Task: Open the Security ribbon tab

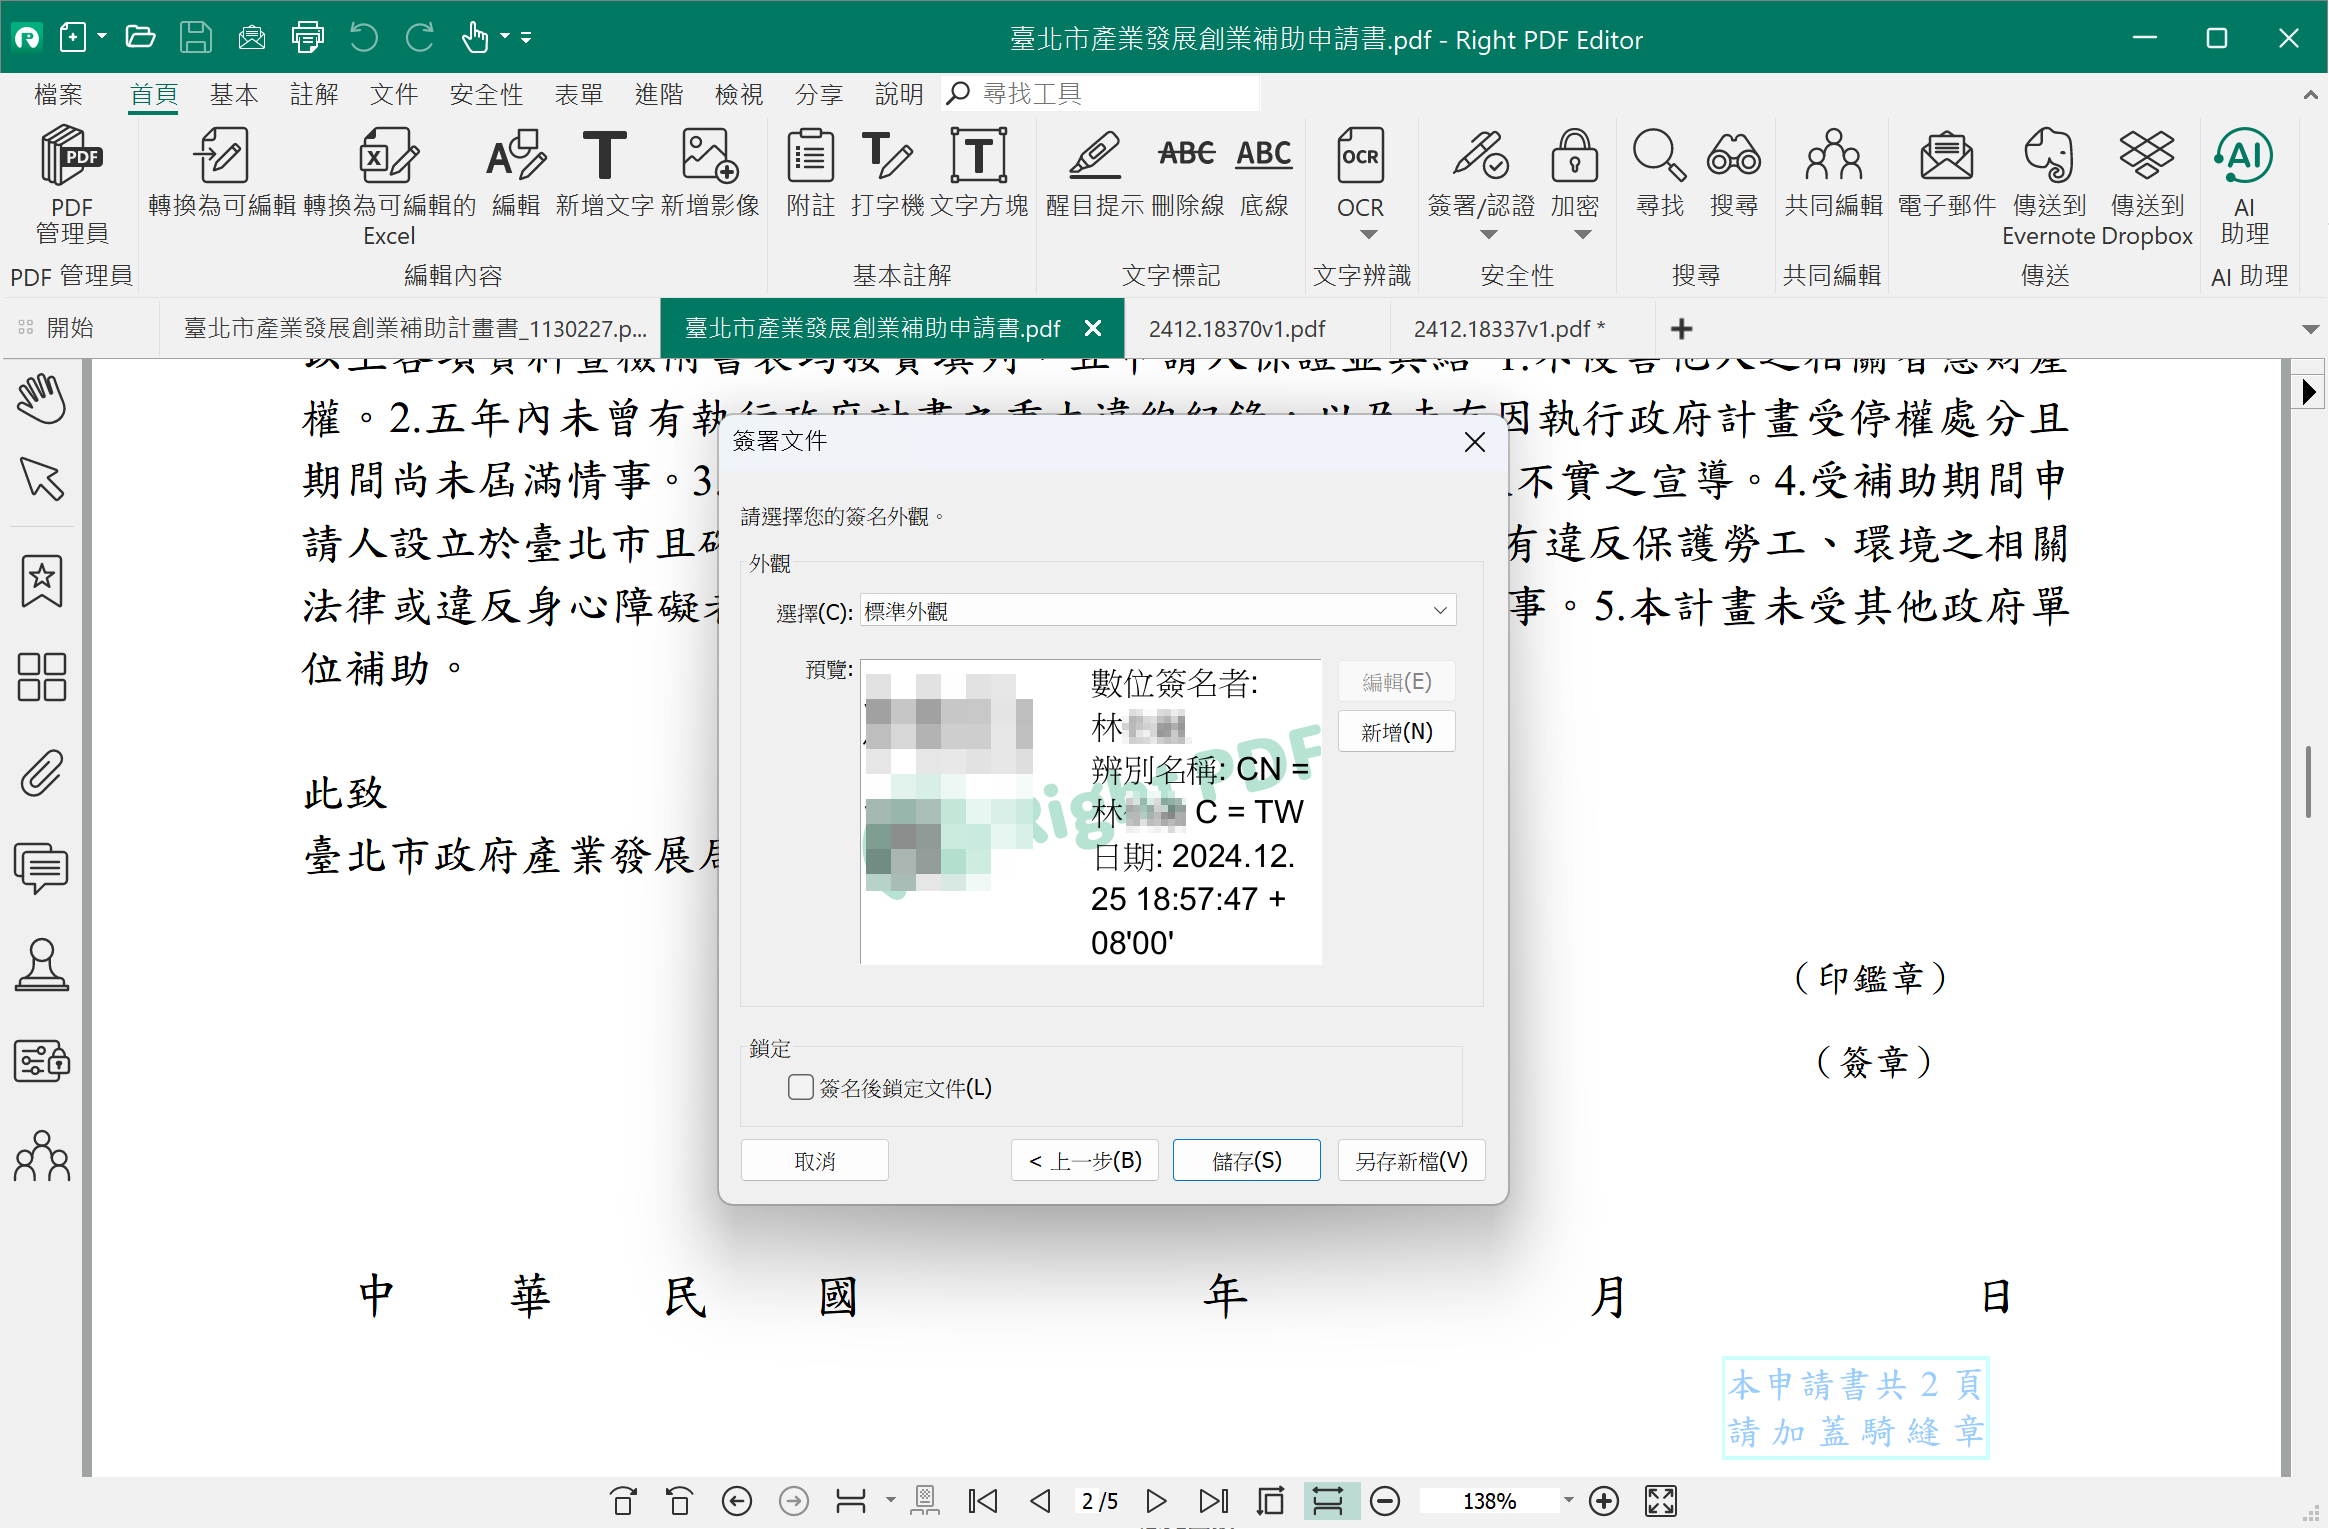Action: click(x=486, y=94)
